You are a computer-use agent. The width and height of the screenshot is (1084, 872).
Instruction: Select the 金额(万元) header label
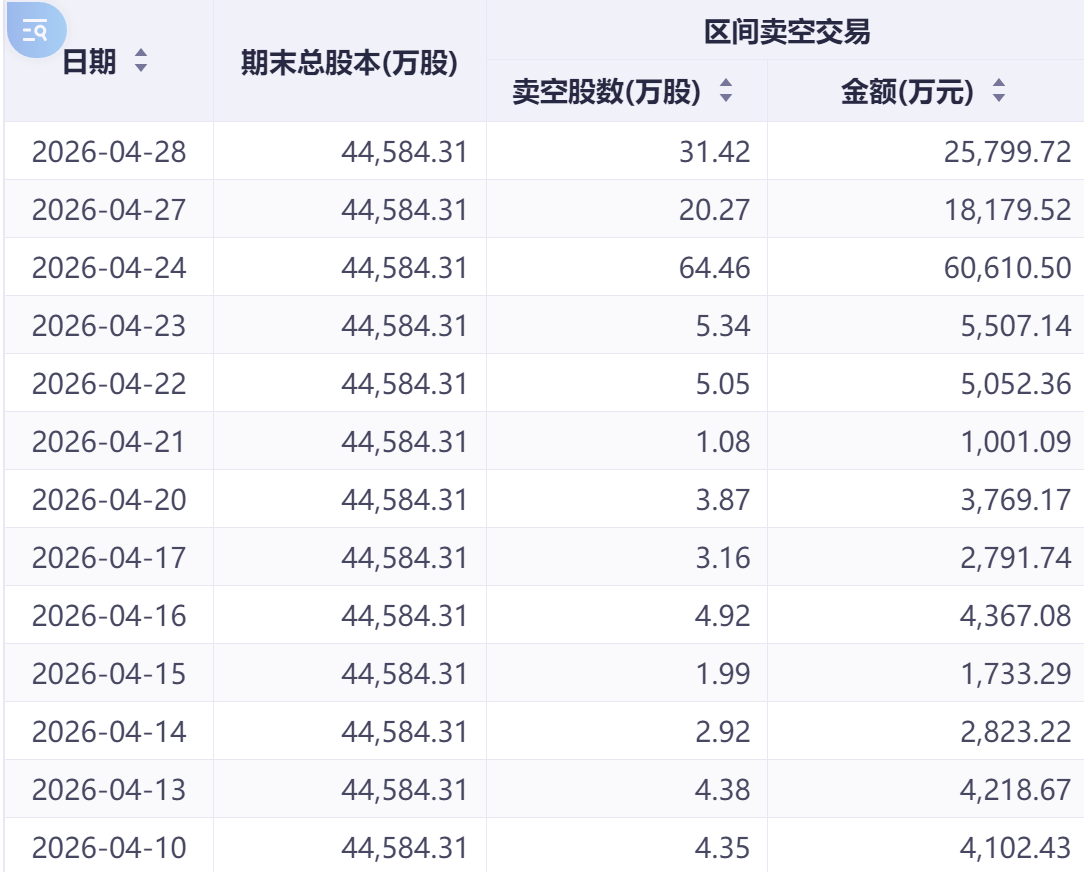[x=907, y=92]
